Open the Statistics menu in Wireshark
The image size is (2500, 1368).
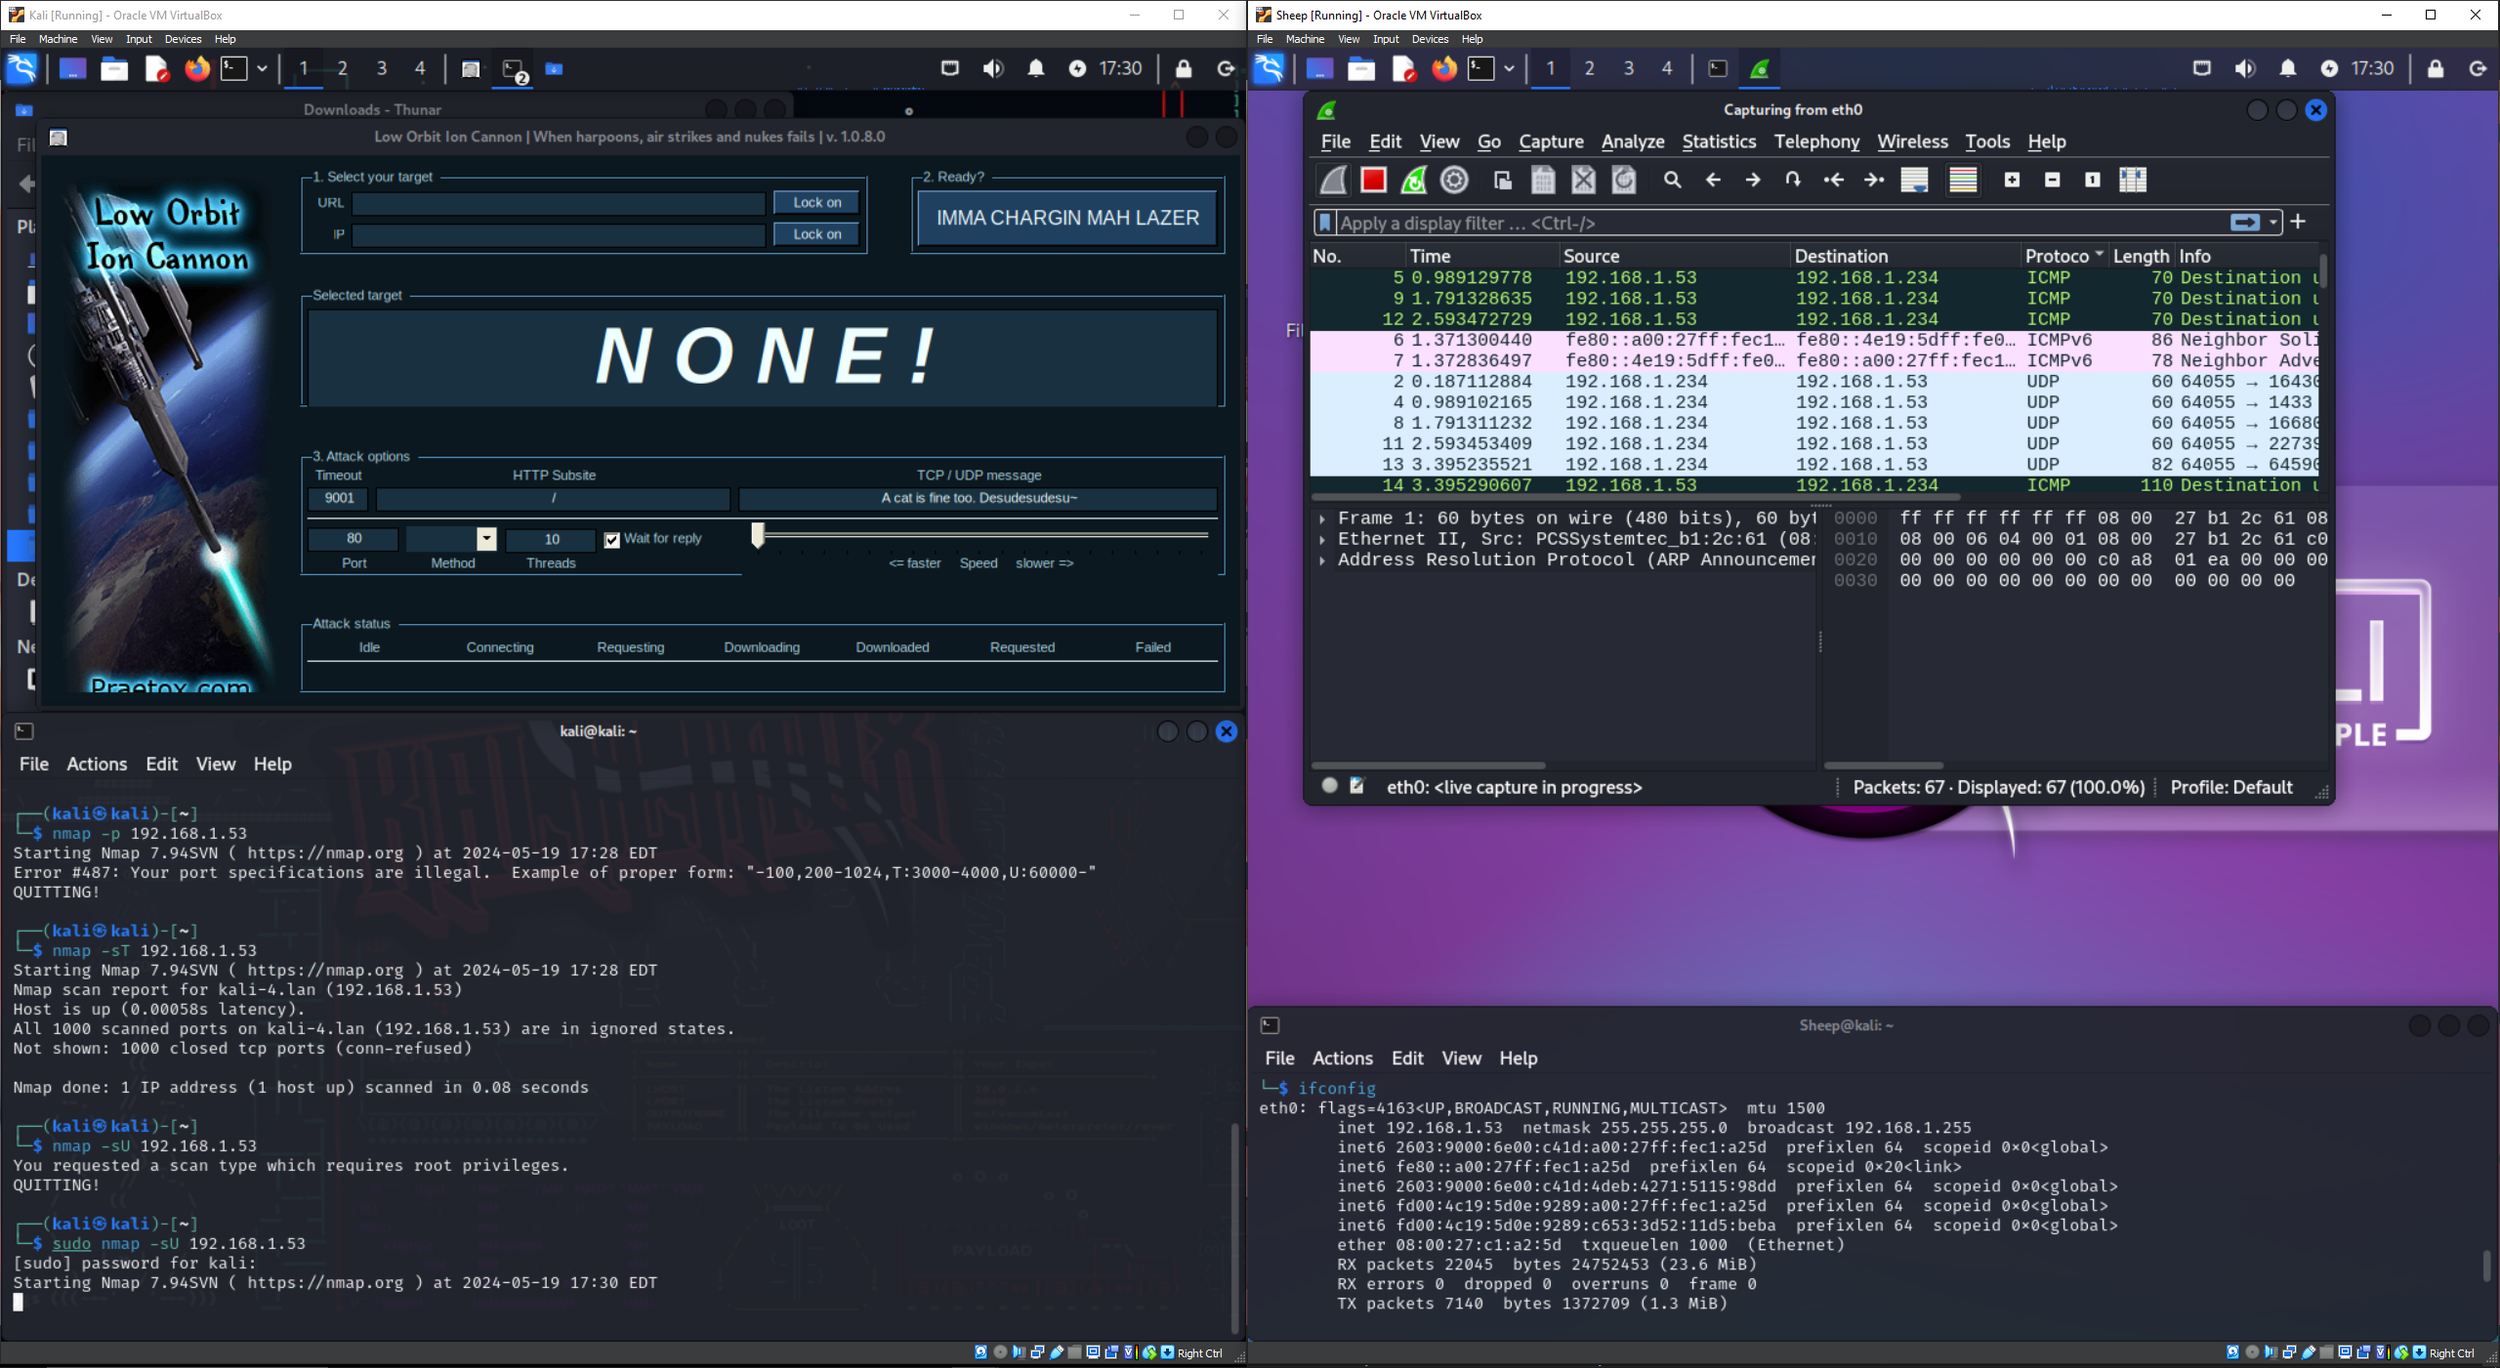coord(1718,142)
